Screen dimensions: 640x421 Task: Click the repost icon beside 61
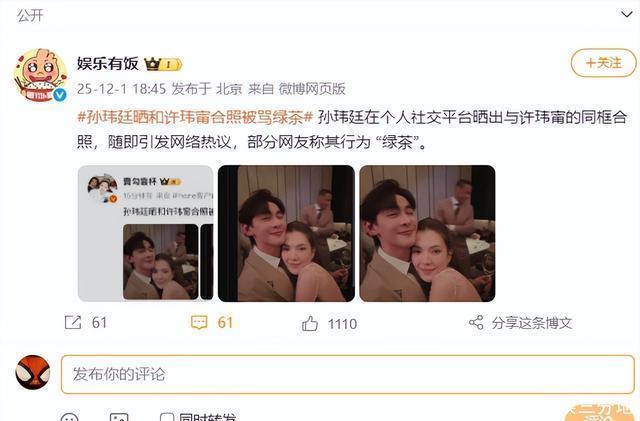[x=73, y=323]
